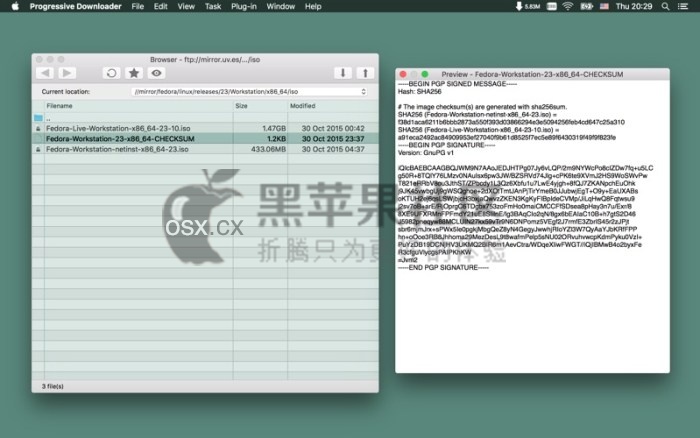Select Fedora-Workstation-netinst-x86_64-23.iso row
Screen dimensions: 700x438
[205, 150]
